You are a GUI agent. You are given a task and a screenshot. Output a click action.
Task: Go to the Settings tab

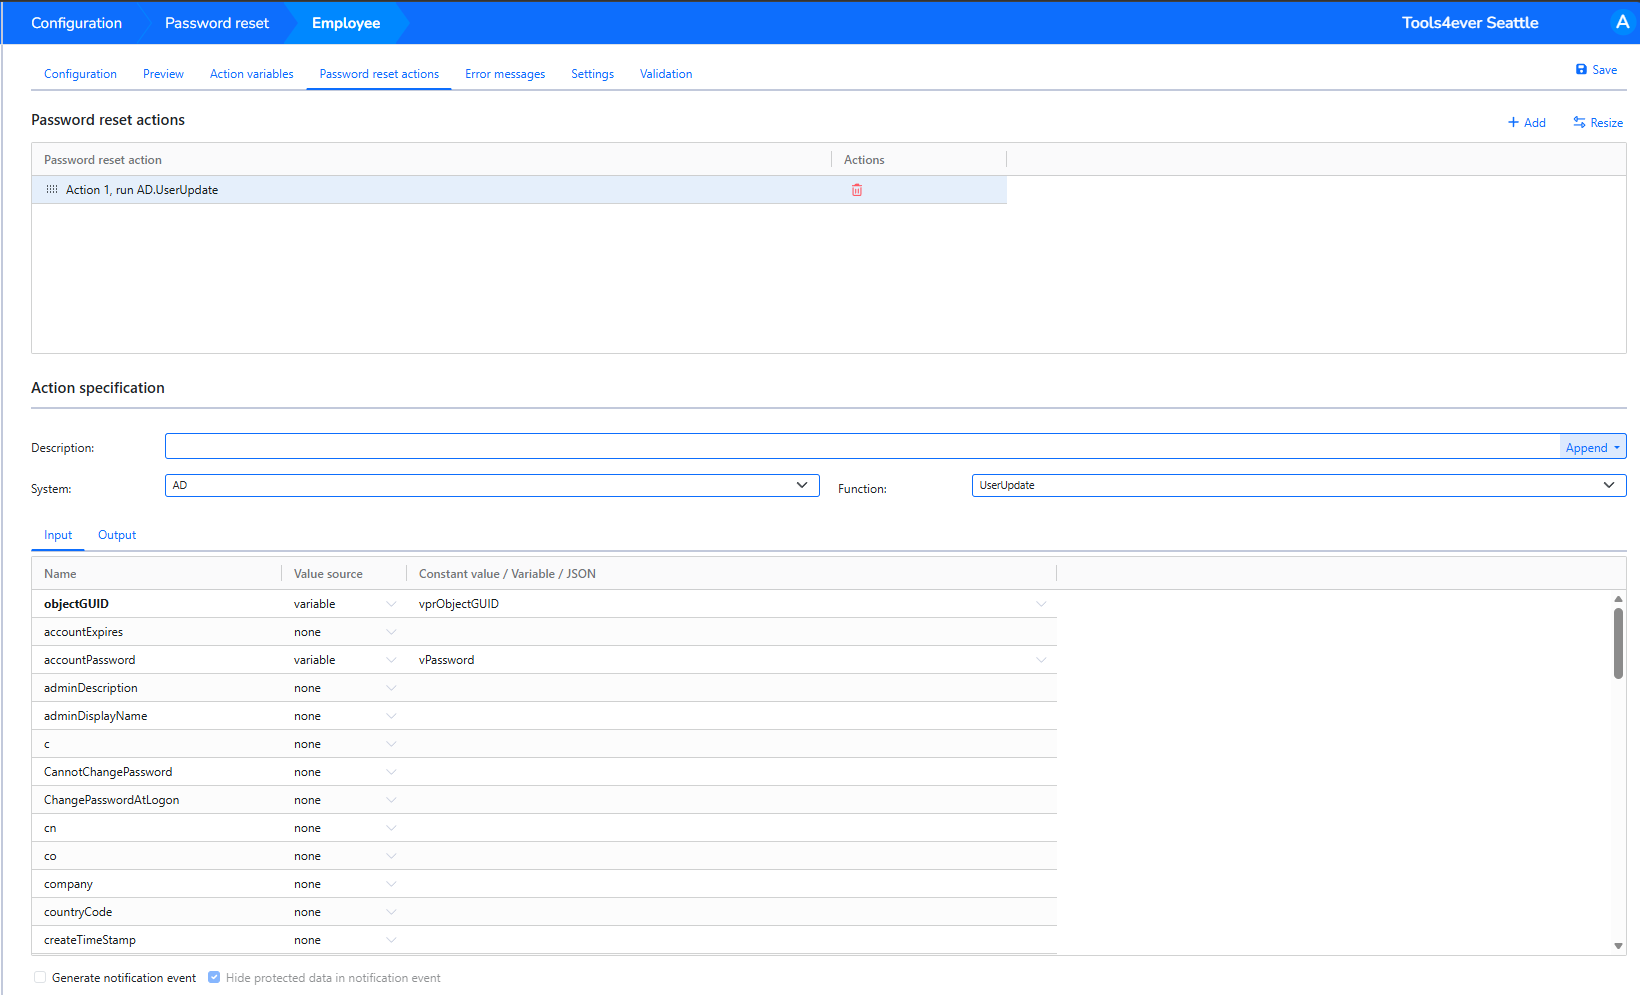592,74
